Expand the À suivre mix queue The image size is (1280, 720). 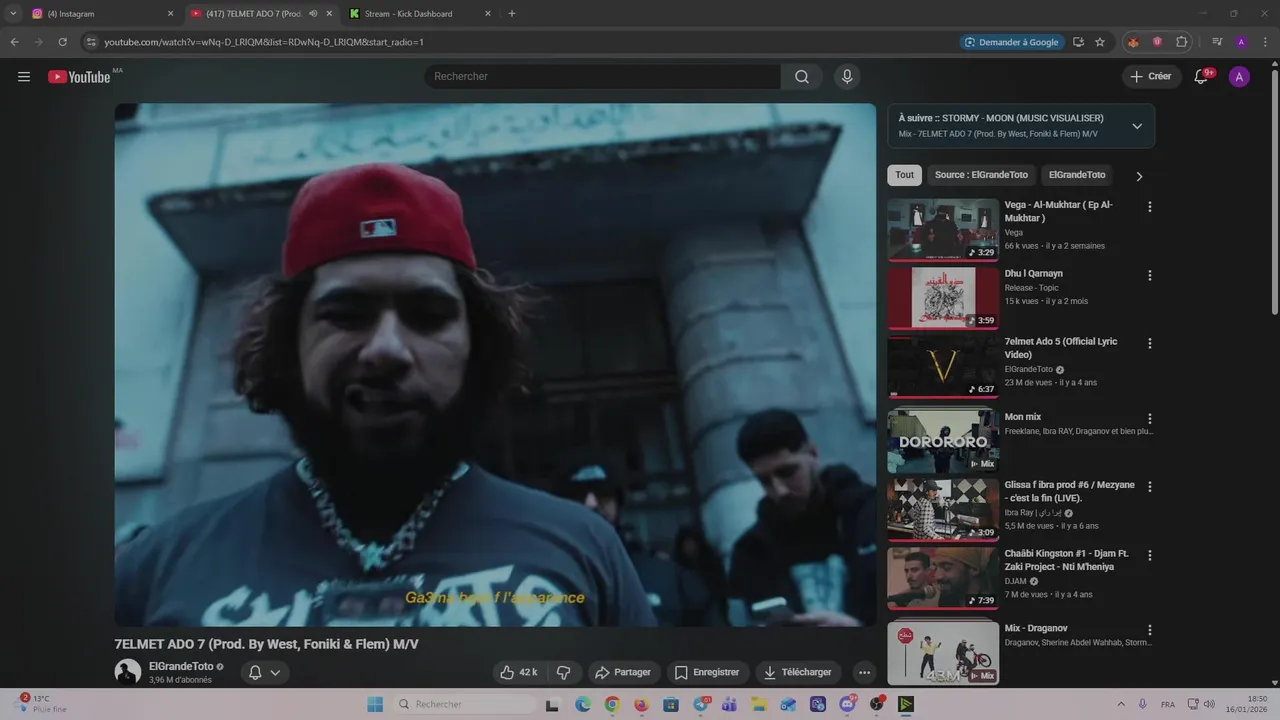pyautogui.click(x=1137, y=126)
